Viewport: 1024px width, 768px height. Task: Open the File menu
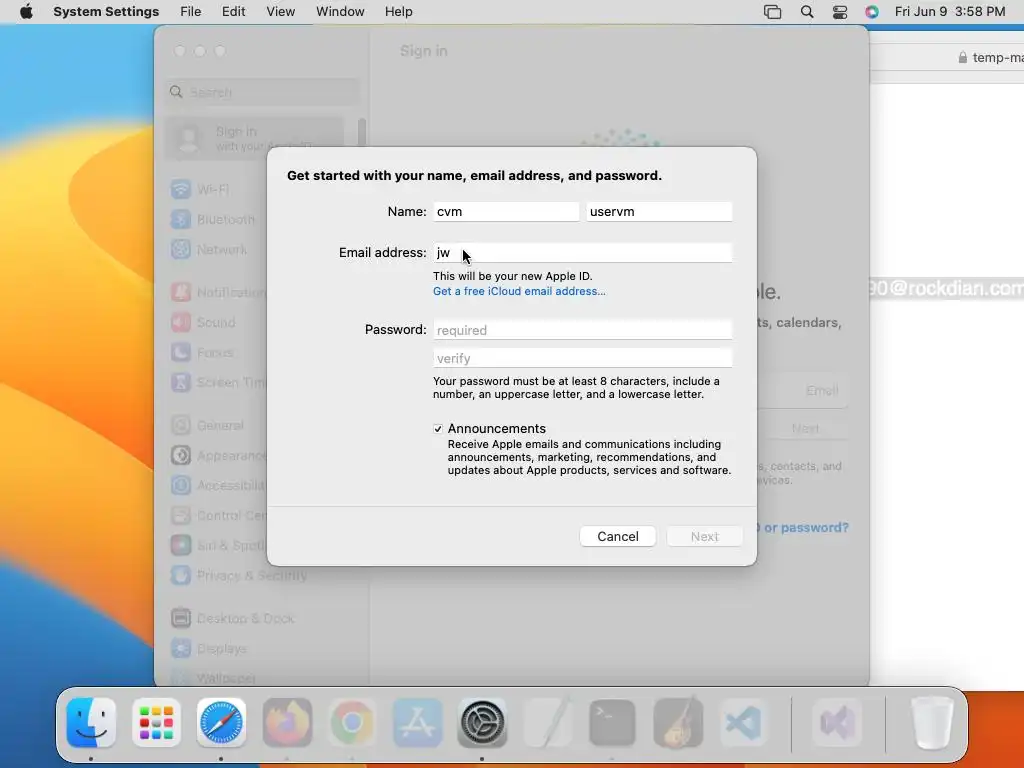191,12
